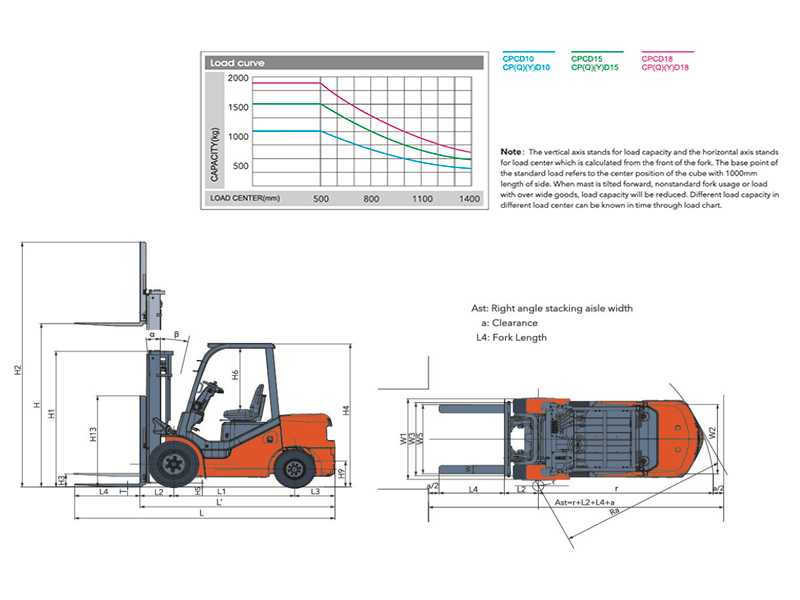
Task: Click the H9 dimension label at rear
Action: [x=341, y=474]
